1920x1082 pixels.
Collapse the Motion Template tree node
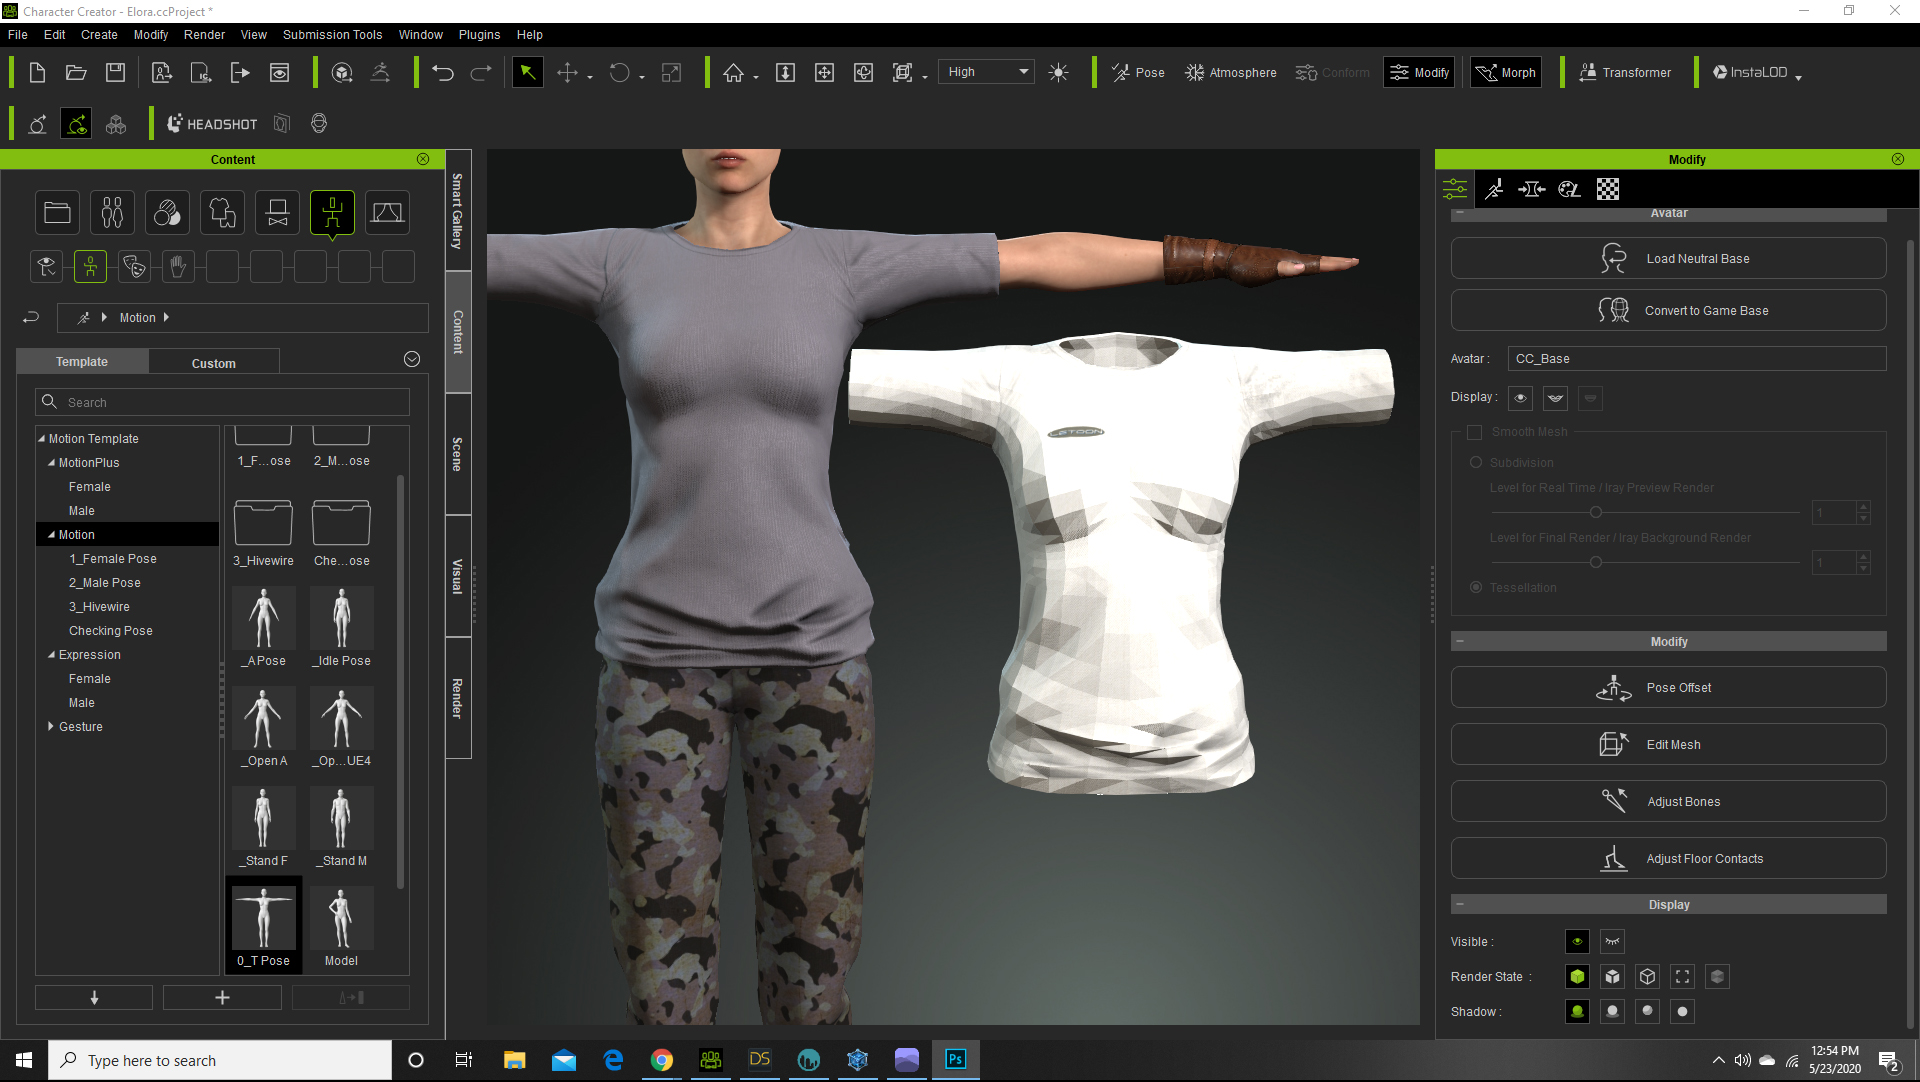(x=42, y=438)
